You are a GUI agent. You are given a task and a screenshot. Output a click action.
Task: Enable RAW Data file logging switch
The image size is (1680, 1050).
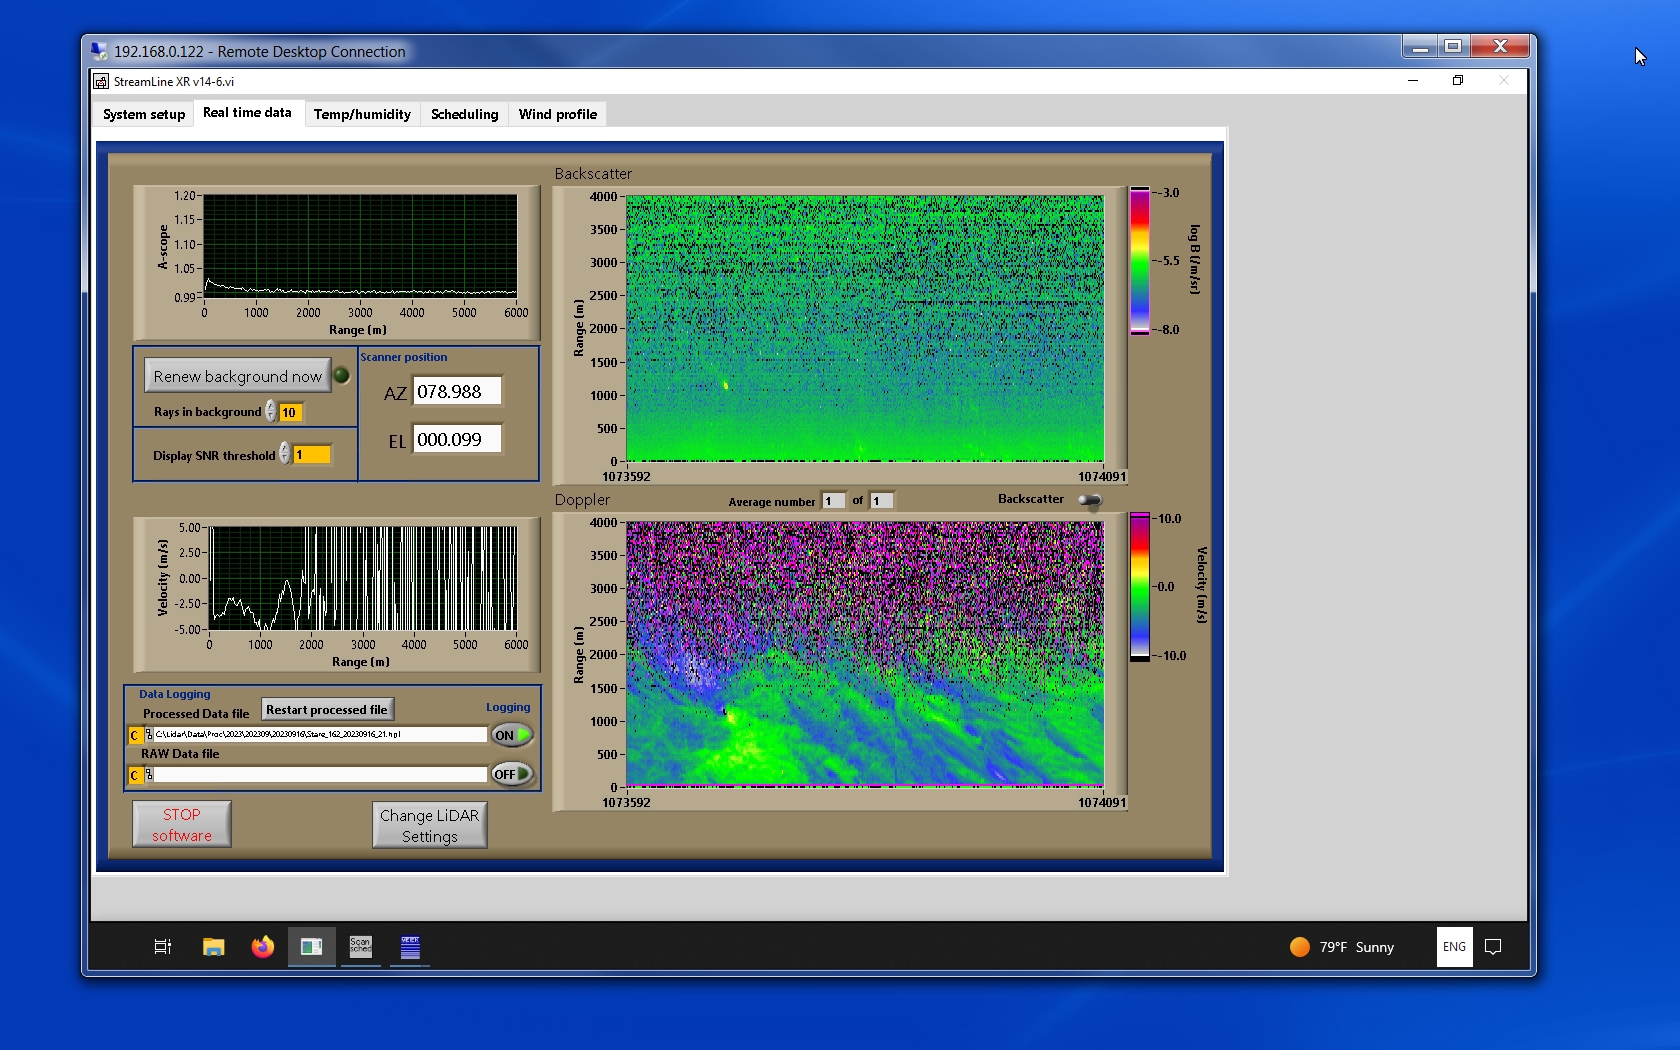click(x=511, y=774)
